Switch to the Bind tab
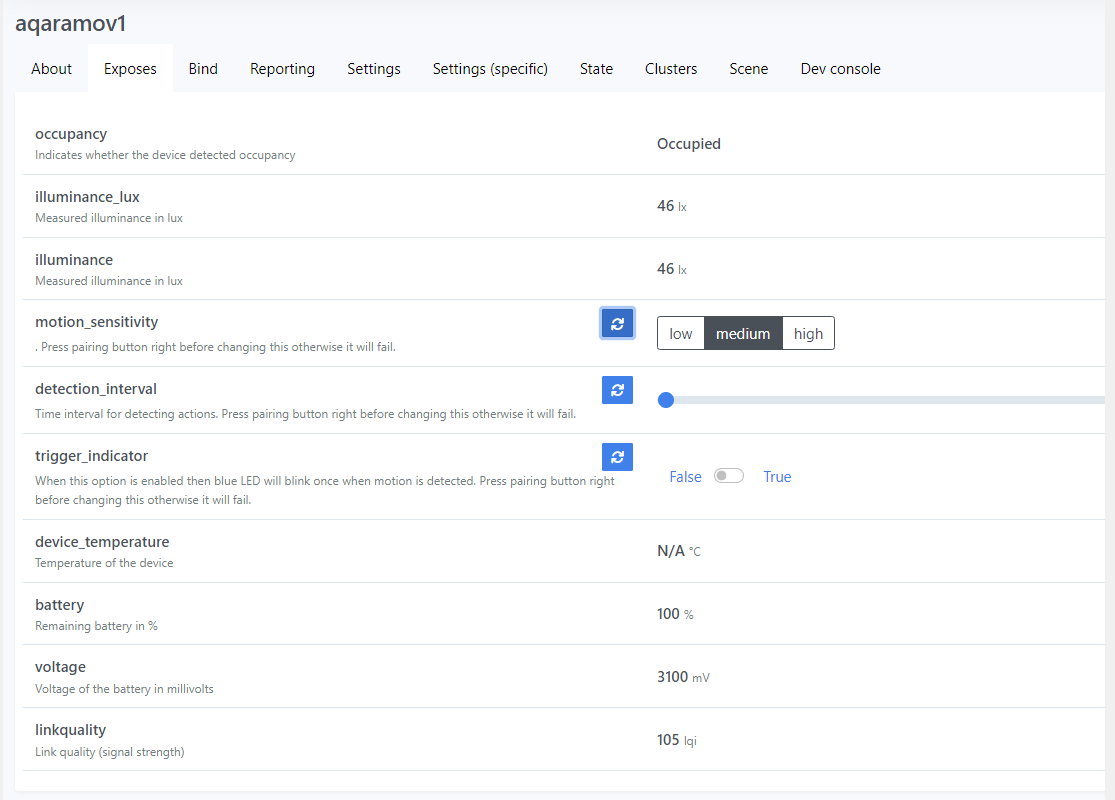Image resolution: width=1115 pixels, height=800 pixels. [203, 69]
